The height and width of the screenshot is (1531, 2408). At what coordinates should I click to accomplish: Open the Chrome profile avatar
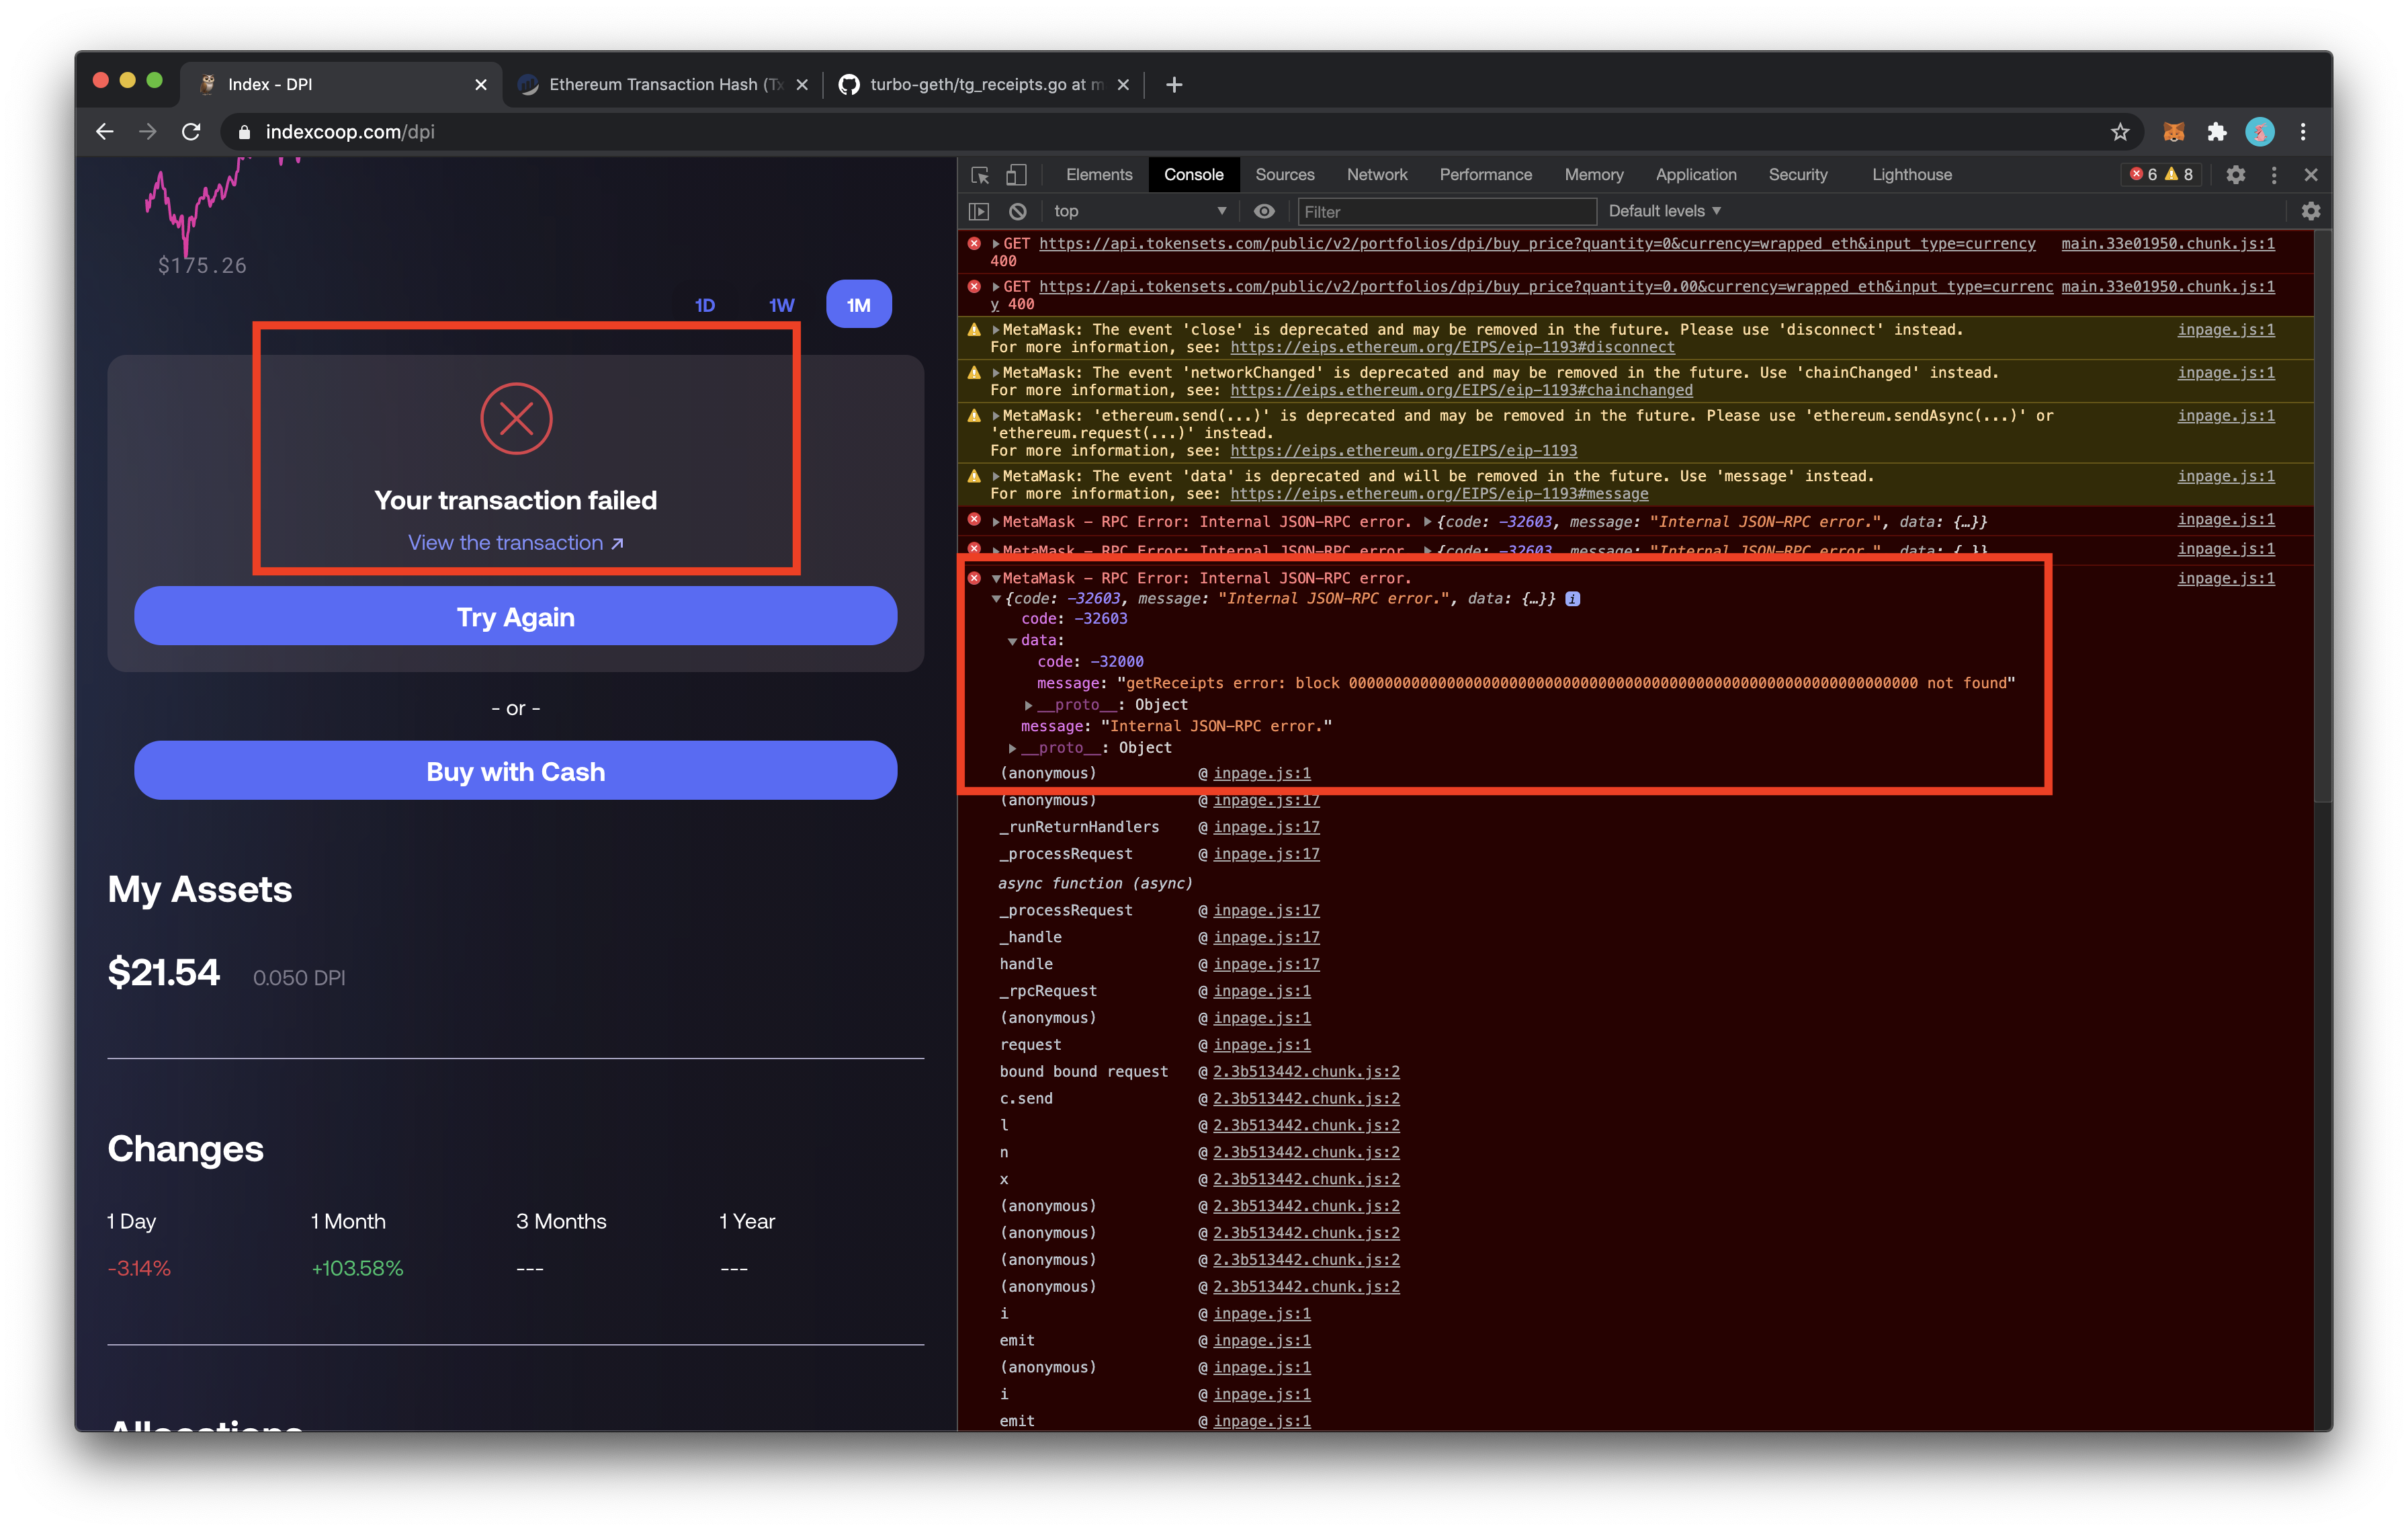pos(2259,132)
